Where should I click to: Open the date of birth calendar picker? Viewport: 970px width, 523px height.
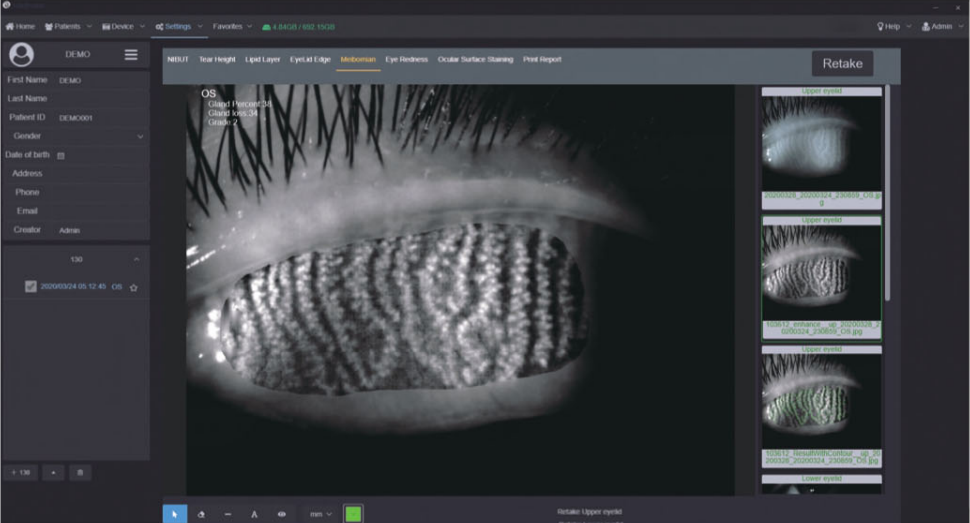point(61,155)
